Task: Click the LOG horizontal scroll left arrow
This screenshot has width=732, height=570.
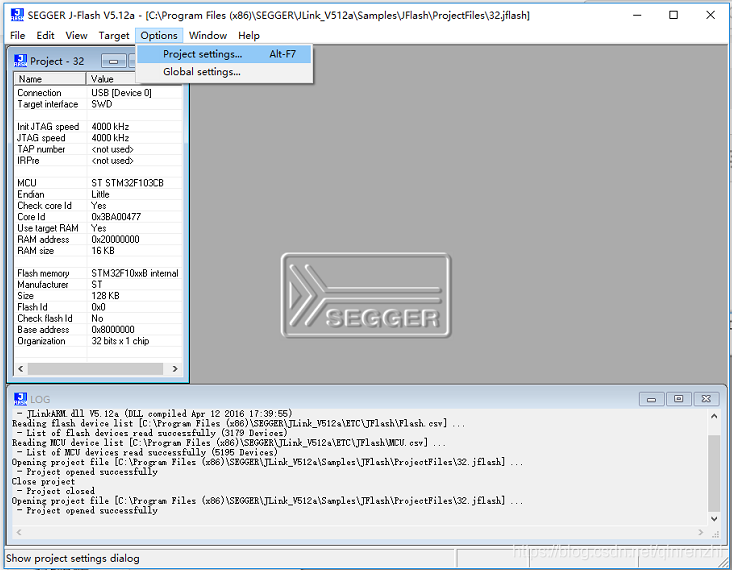Action: click(x=19, y=532)
